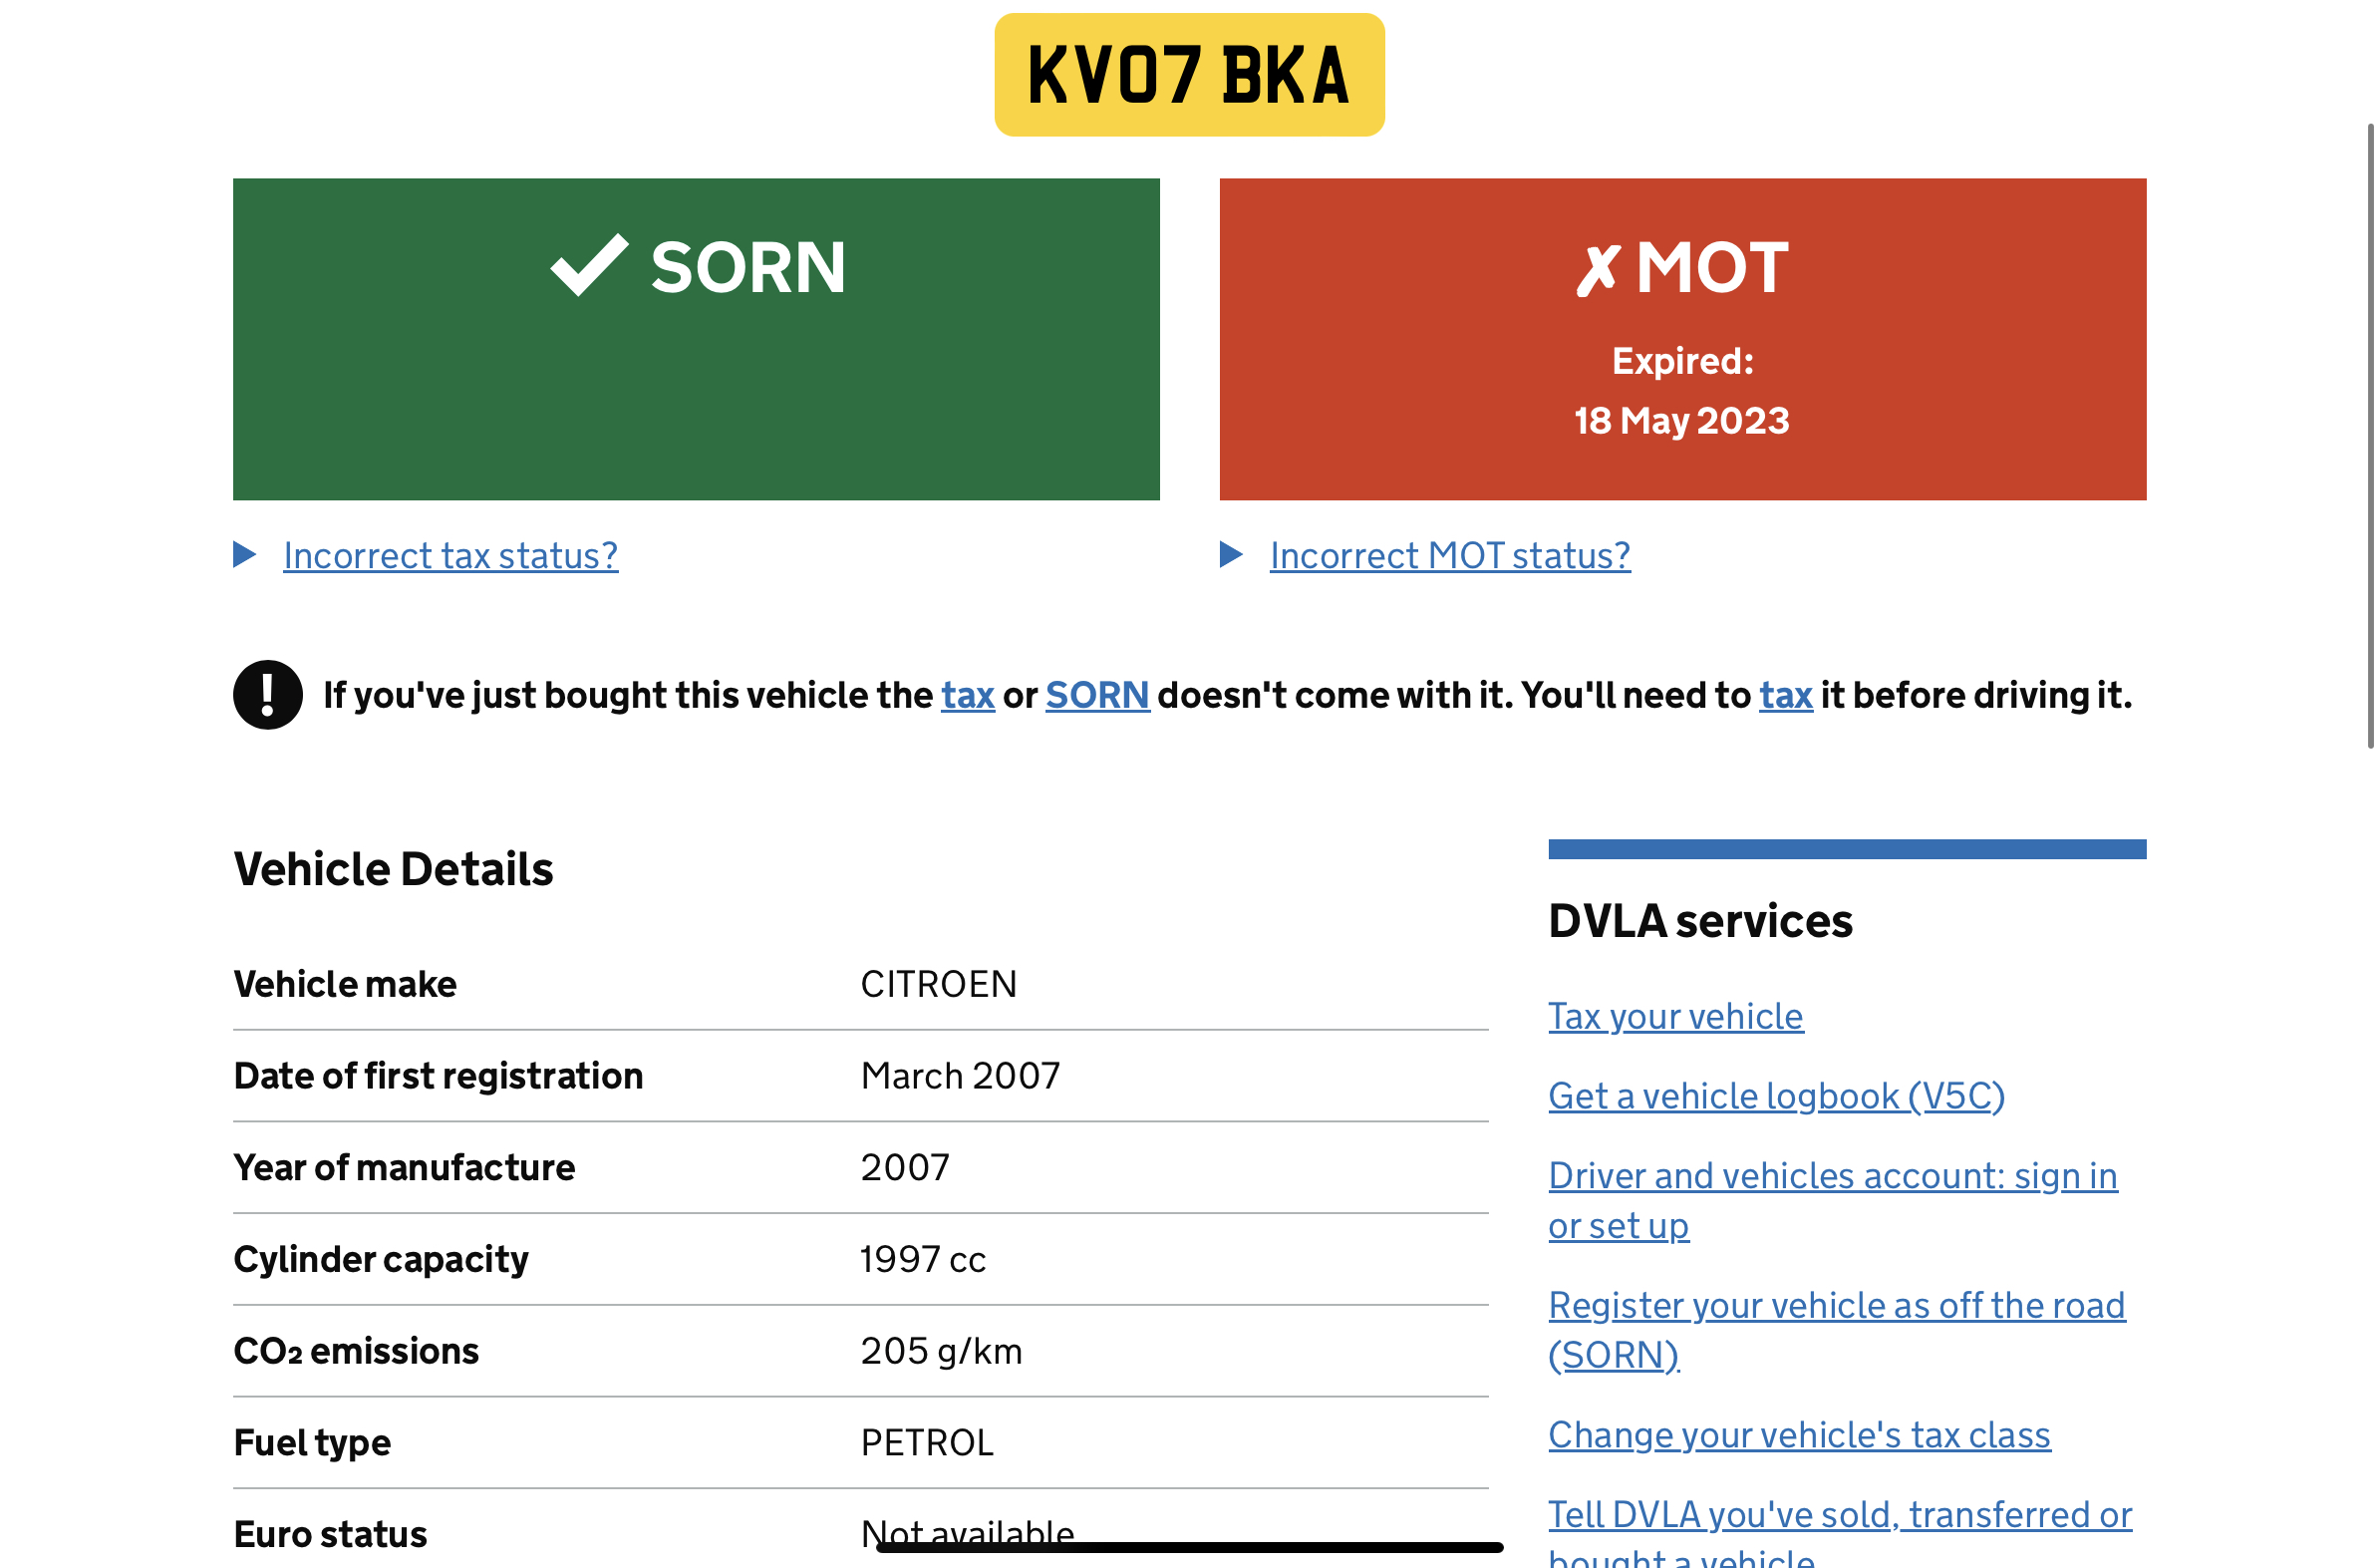Select the 2007 year of manufacture value
Viewport: 2380px width, 1568px height.
(905, 1167)
